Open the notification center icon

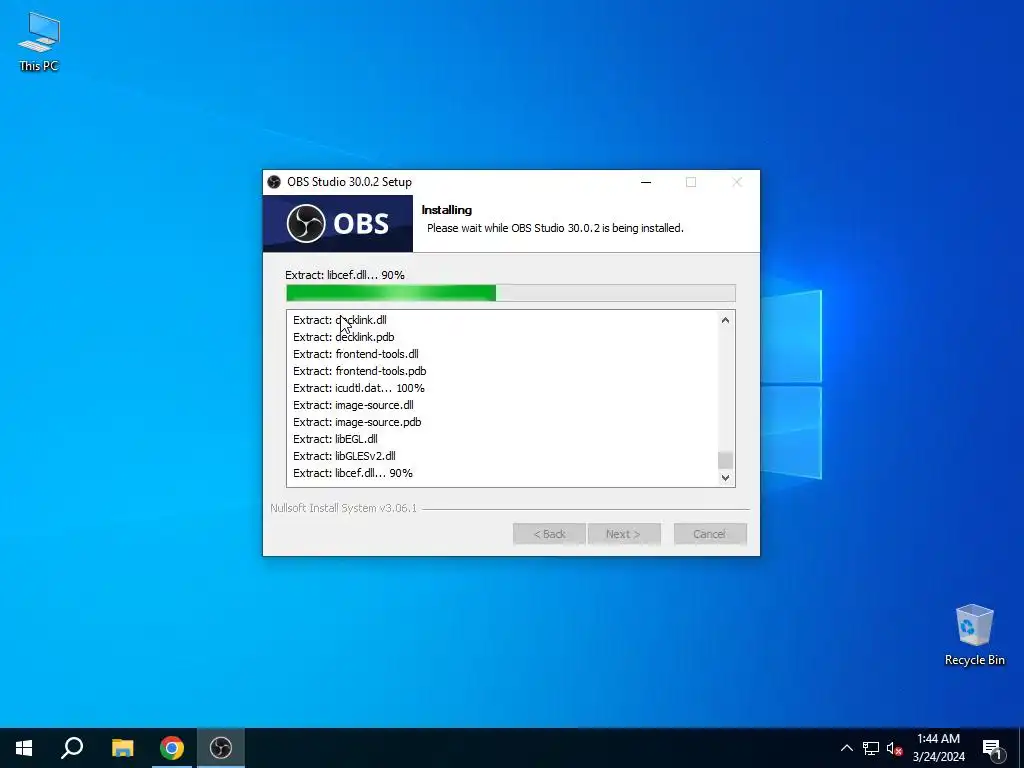[x=993, y=748]
